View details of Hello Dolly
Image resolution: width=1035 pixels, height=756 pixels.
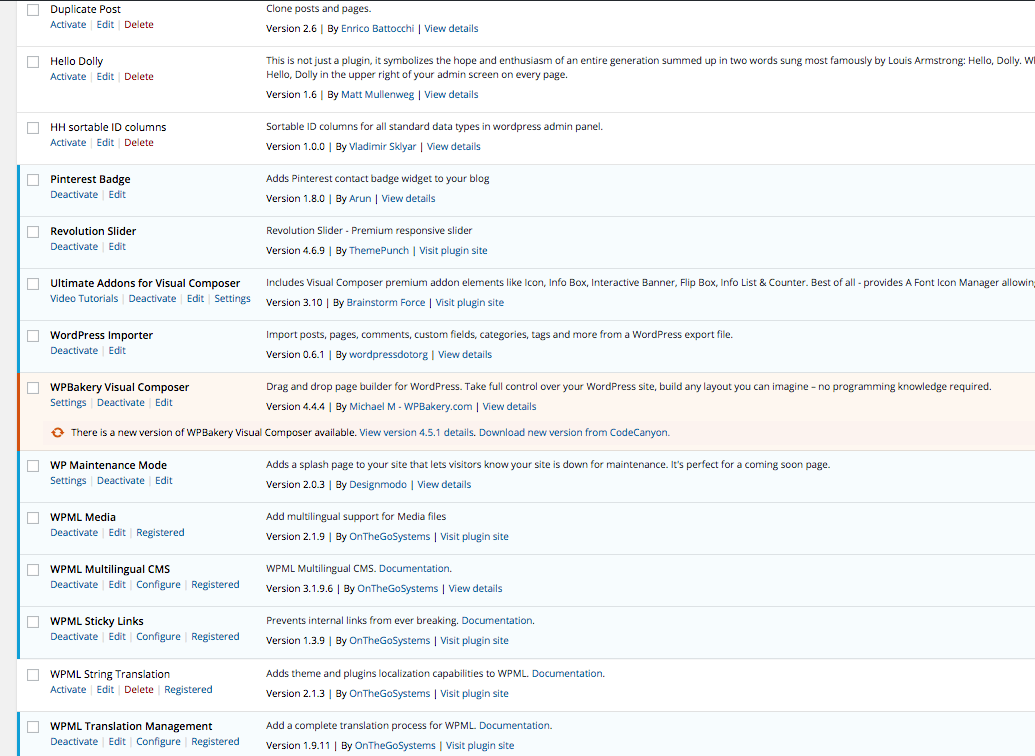tap(451, 94)
